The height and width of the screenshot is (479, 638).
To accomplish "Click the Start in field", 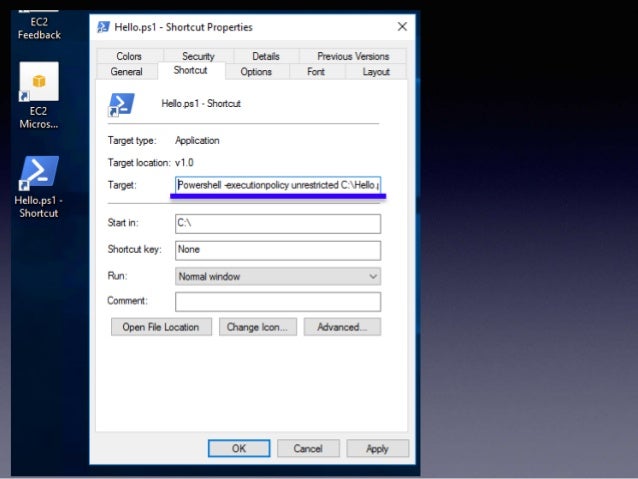I will (278, 223).
